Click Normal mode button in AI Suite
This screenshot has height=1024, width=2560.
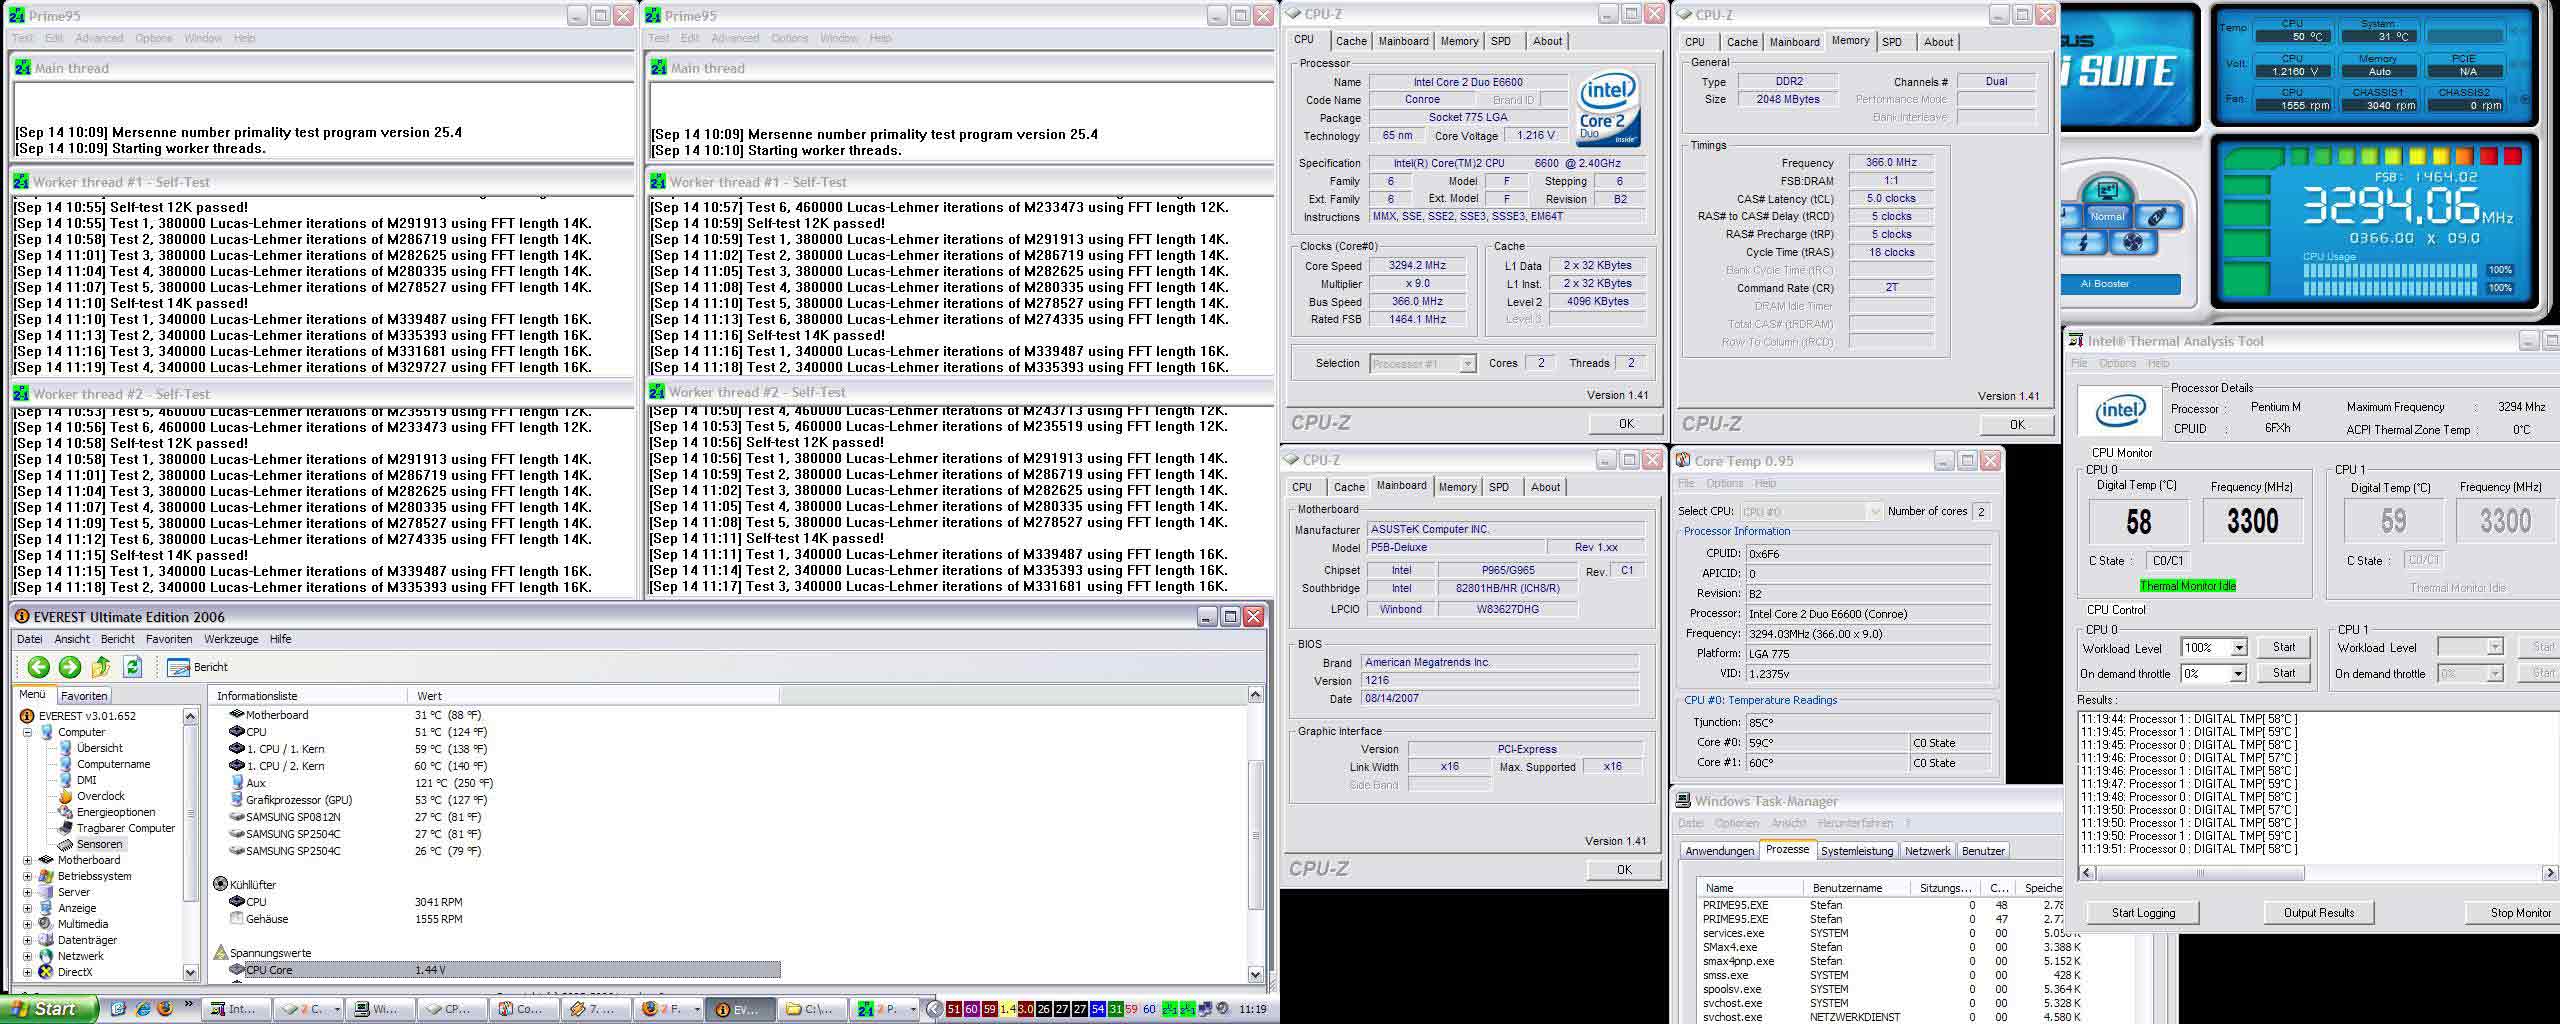click(2106, 216)
